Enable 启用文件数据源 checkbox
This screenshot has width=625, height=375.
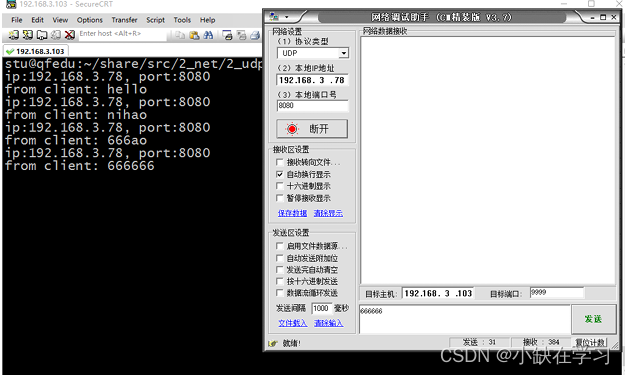click(x=279, y=246)
